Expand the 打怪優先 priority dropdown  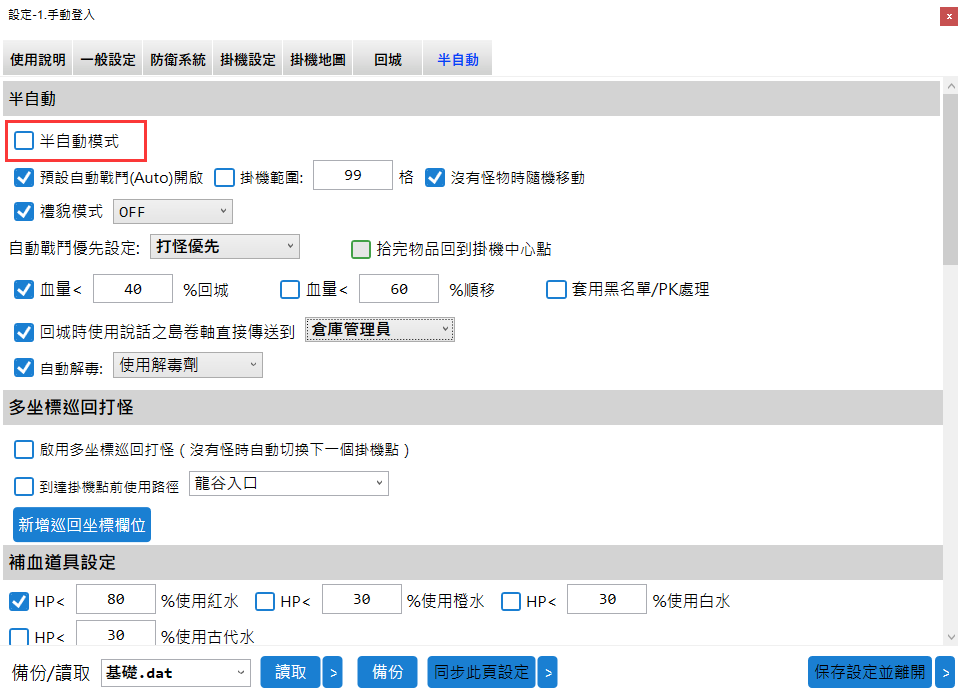225,246
